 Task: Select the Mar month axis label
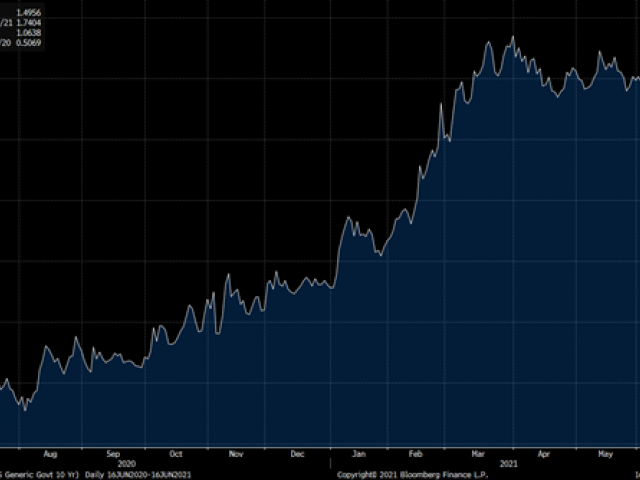pyautogui.click(x=480, y=453)
